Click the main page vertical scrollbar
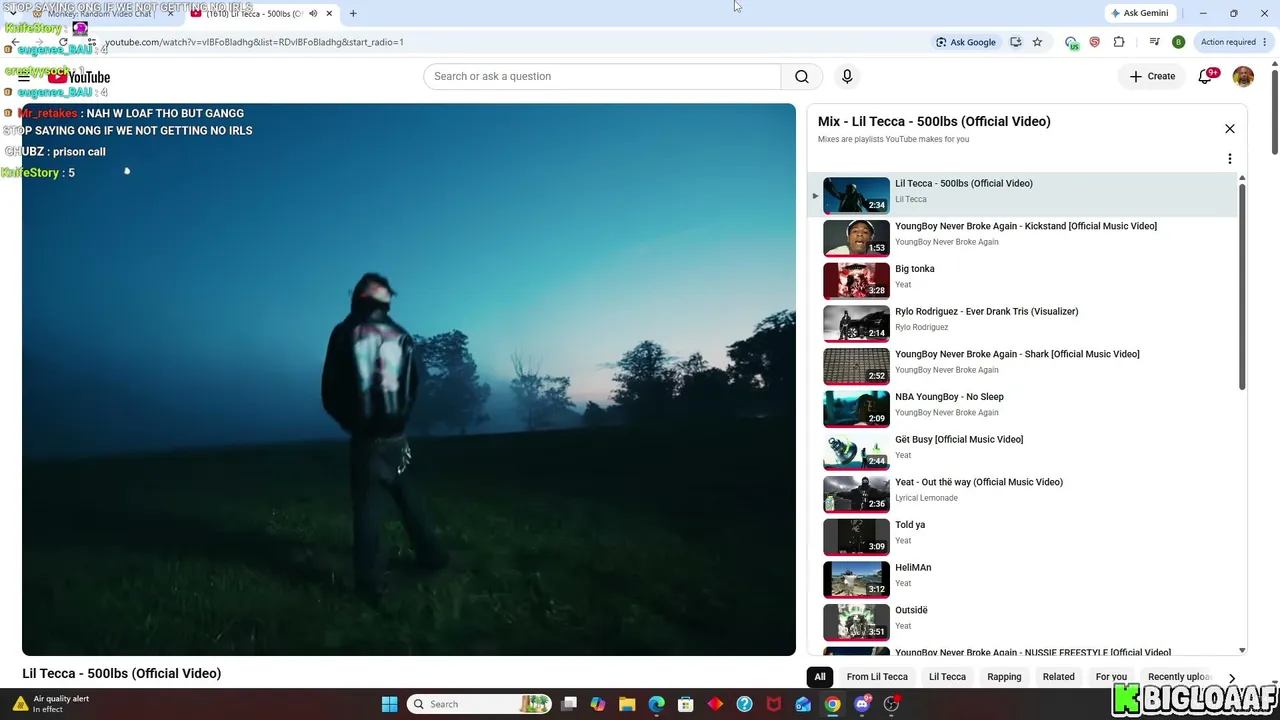This screenshot has width=1280, height=720. click(x=1274, y=113)
